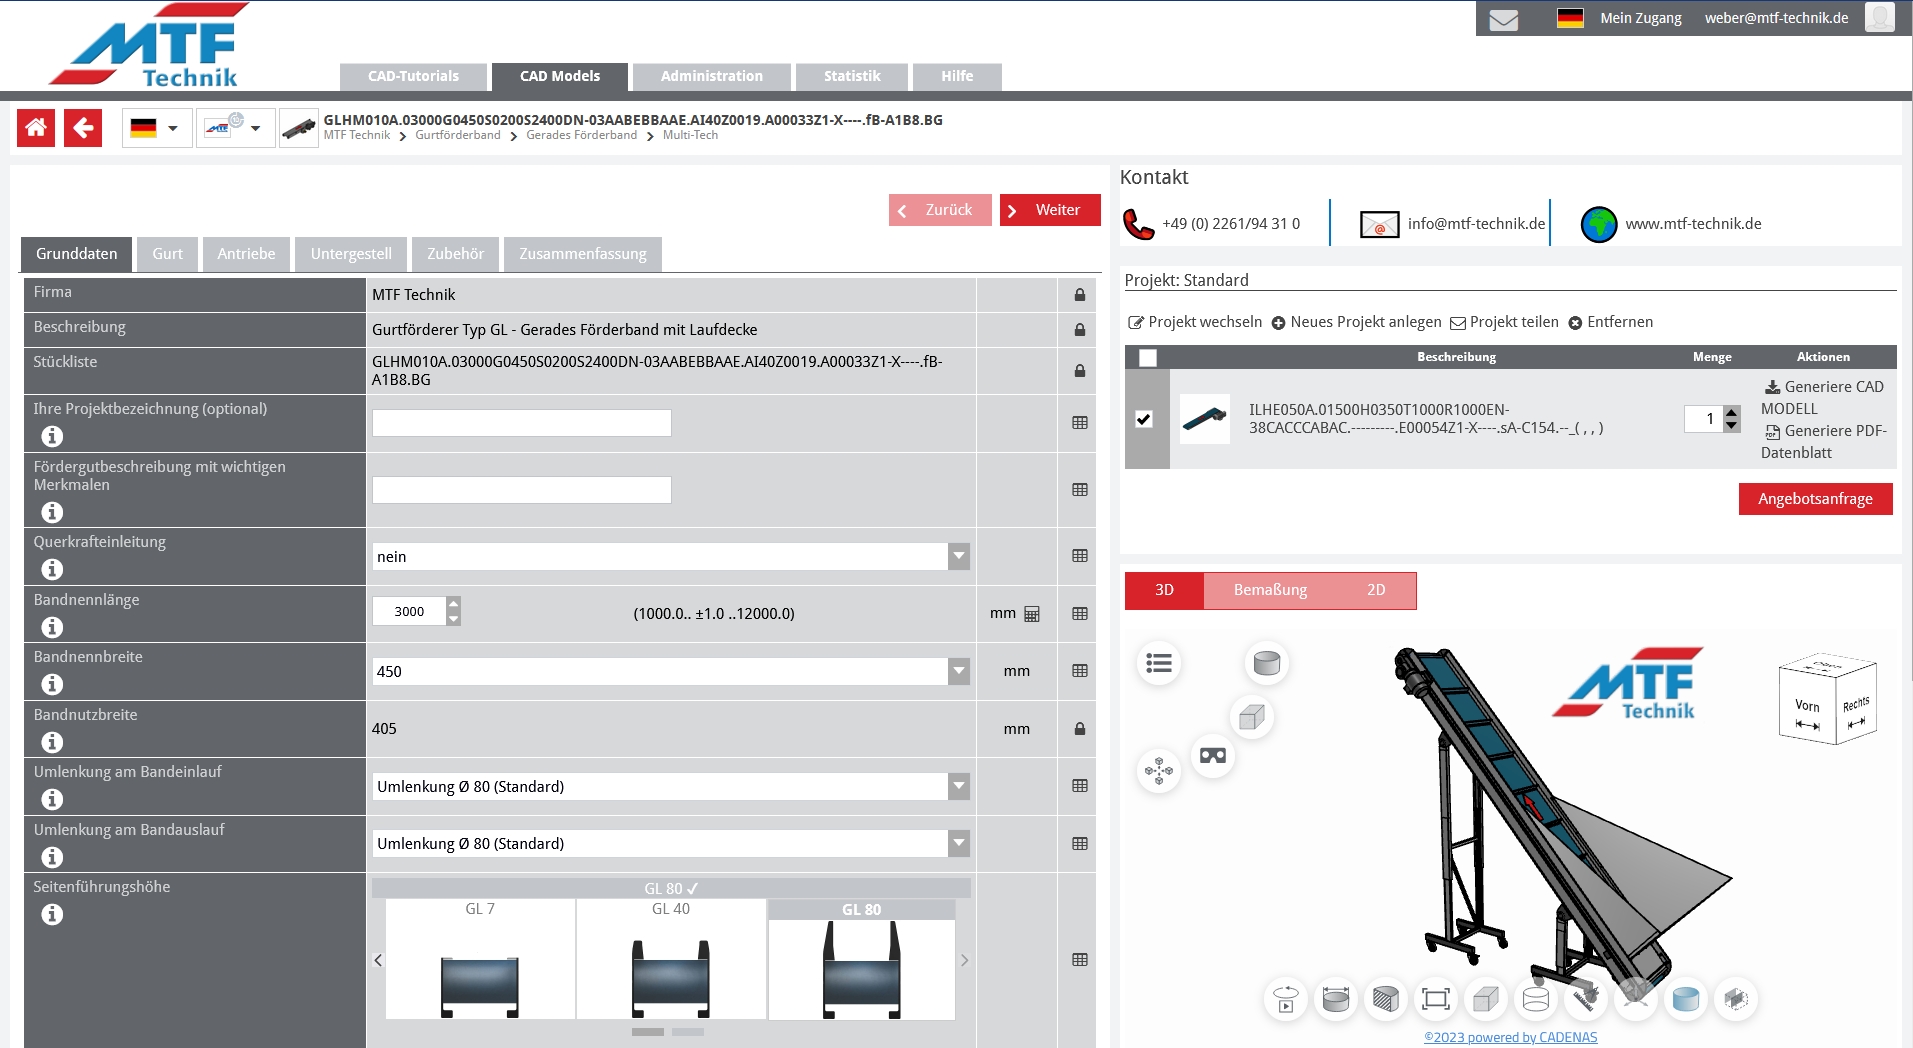Click the Neues Projekt anlegen link
This screenshot has width=1913, height=1048.
coord(1357,322)
